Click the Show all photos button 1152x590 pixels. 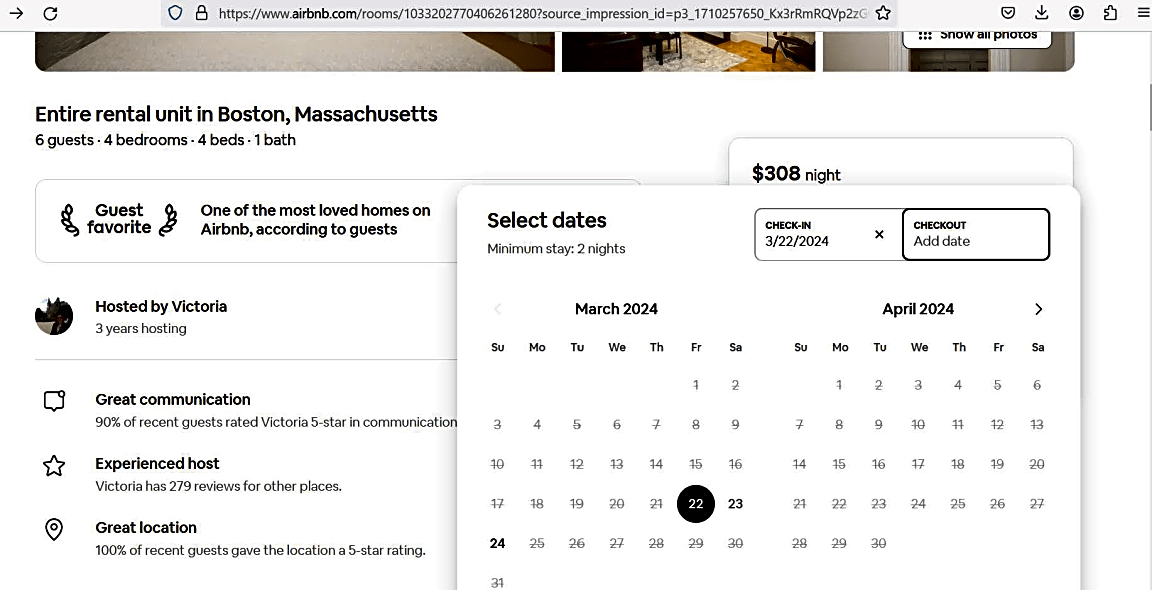click(x=977, y=35)
